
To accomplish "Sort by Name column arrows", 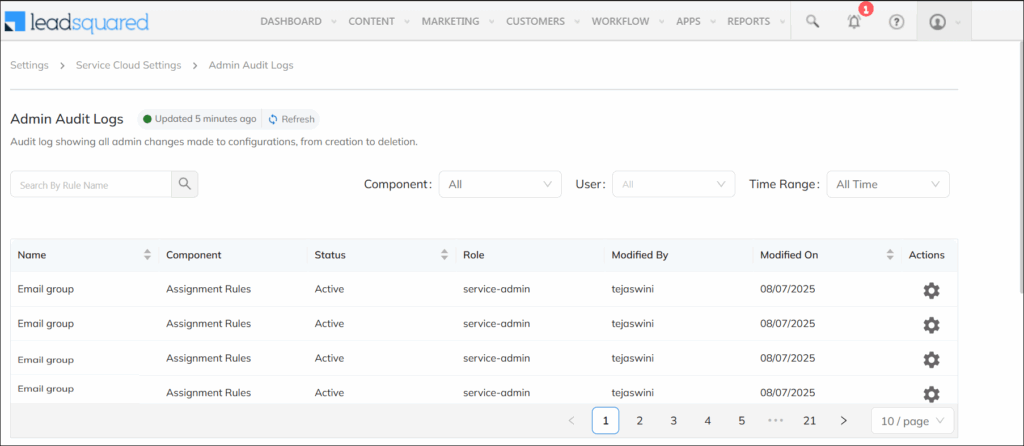I will (148, 255).
